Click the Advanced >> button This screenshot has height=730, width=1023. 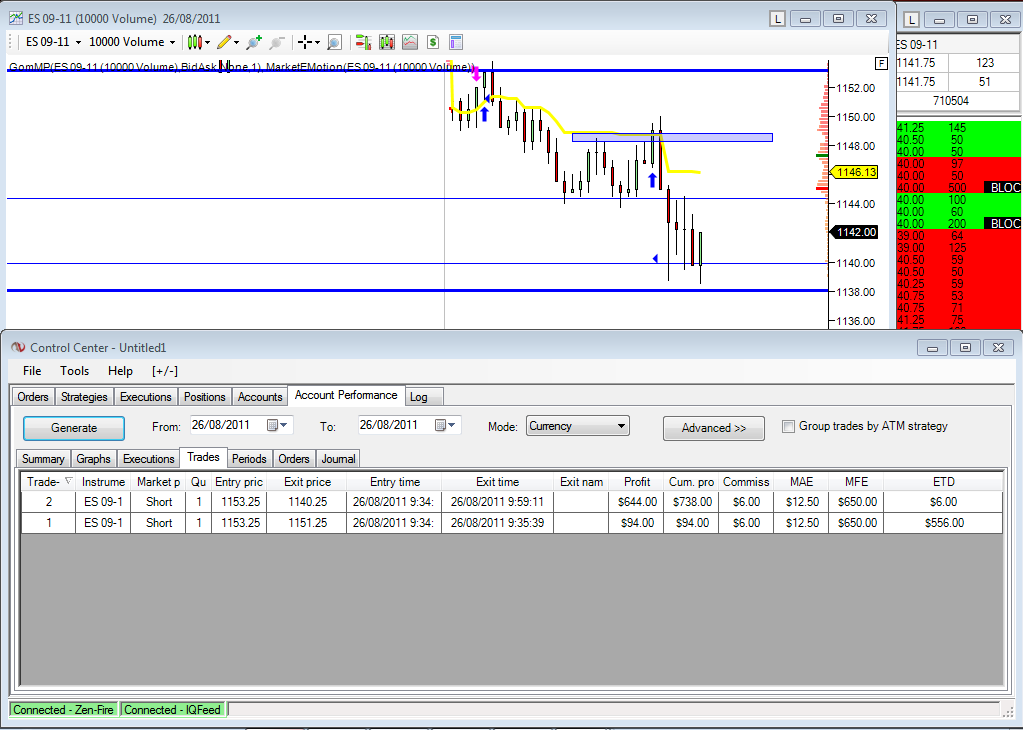714,428
